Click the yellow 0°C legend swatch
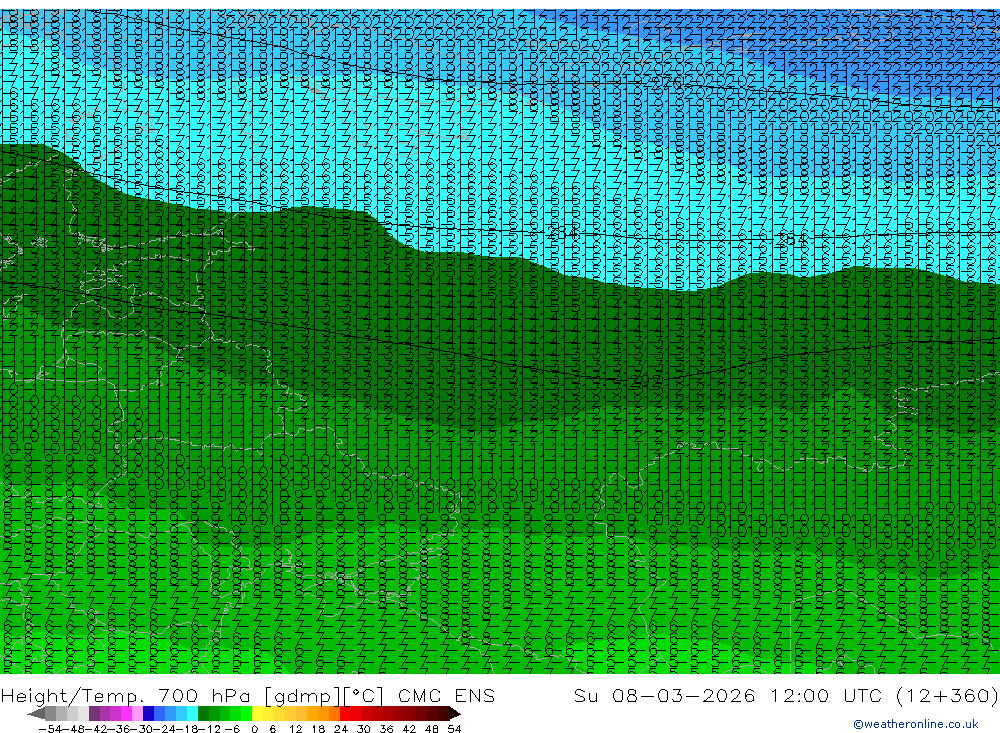The image size is (1000, 733). tap(258, 714)
